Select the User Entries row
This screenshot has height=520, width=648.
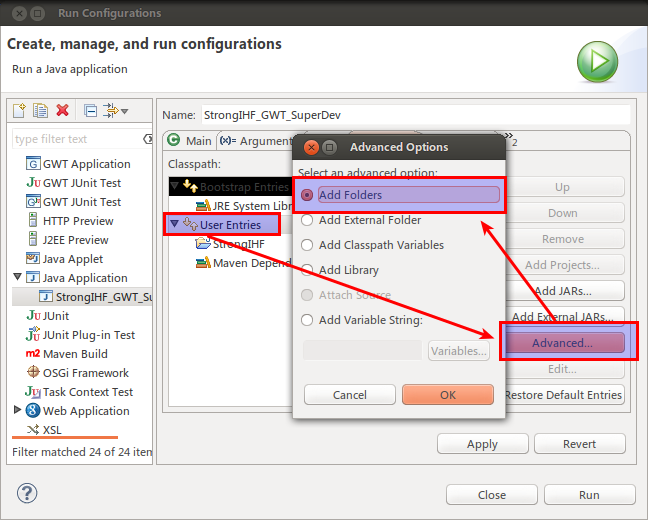pos(231,225)
